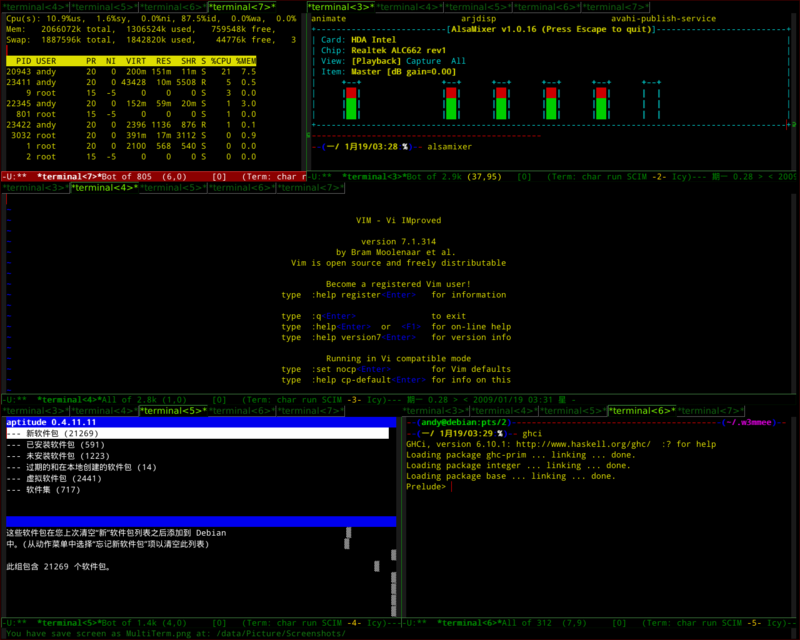Click the *terminal<4>* mode line buffer name

pos(70,400)
